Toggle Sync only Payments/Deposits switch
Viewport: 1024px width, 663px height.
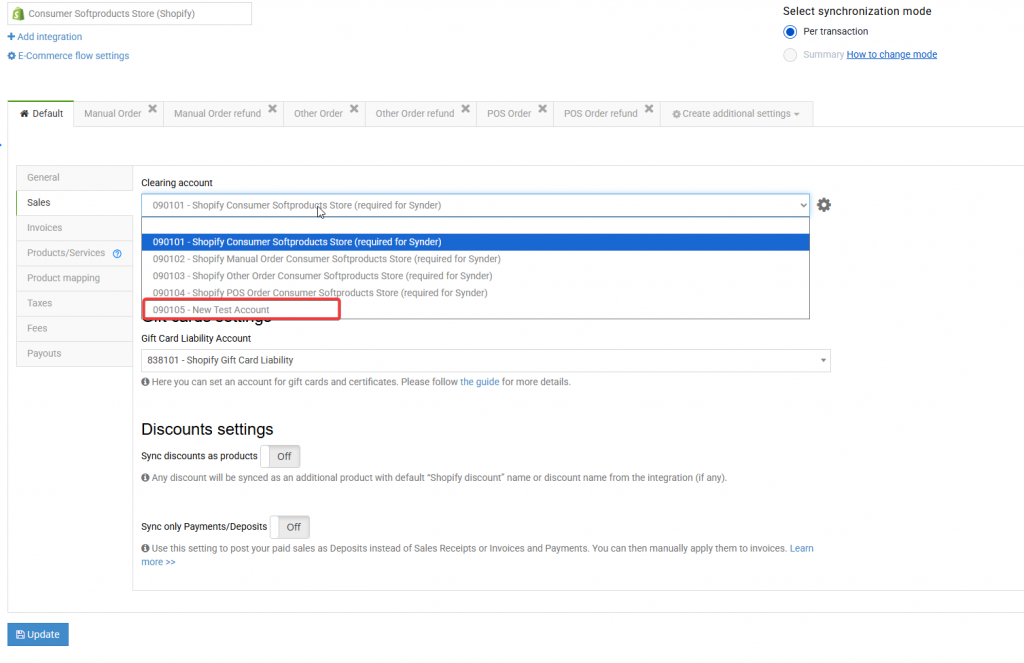(x=291, y=527)
